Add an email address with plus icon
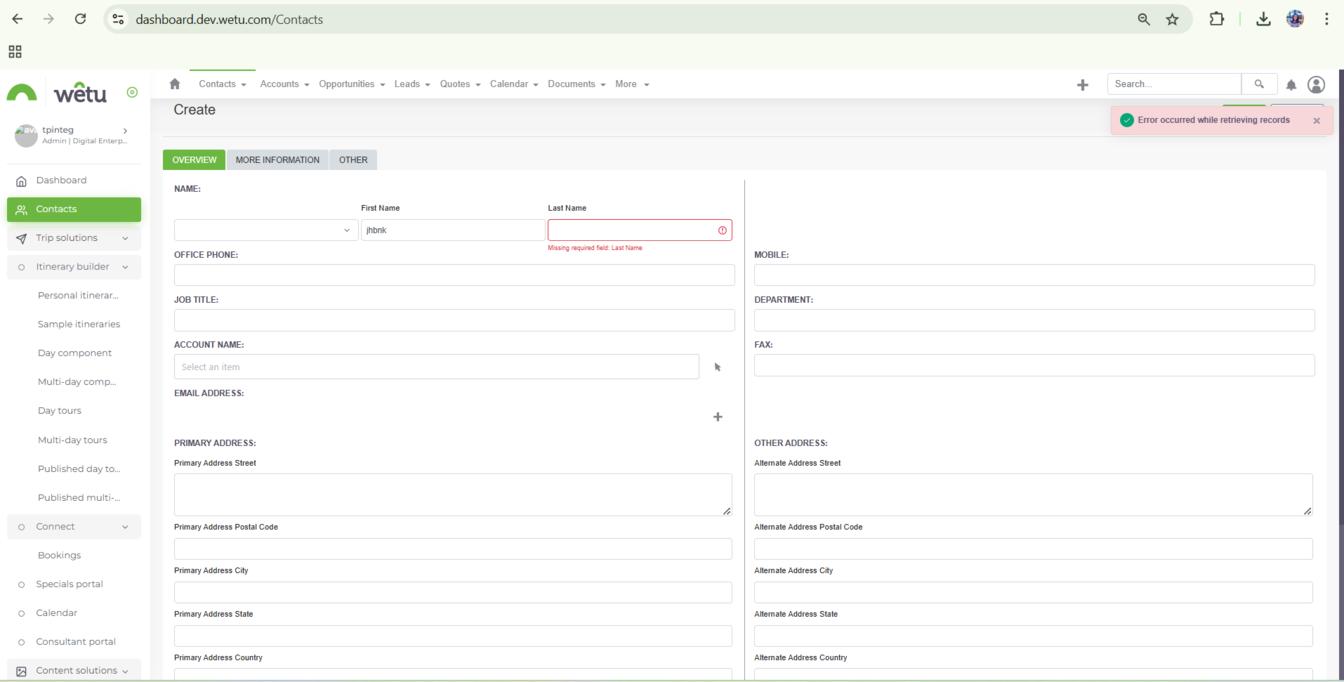The image size is (1344, 682). click(717, 417)
